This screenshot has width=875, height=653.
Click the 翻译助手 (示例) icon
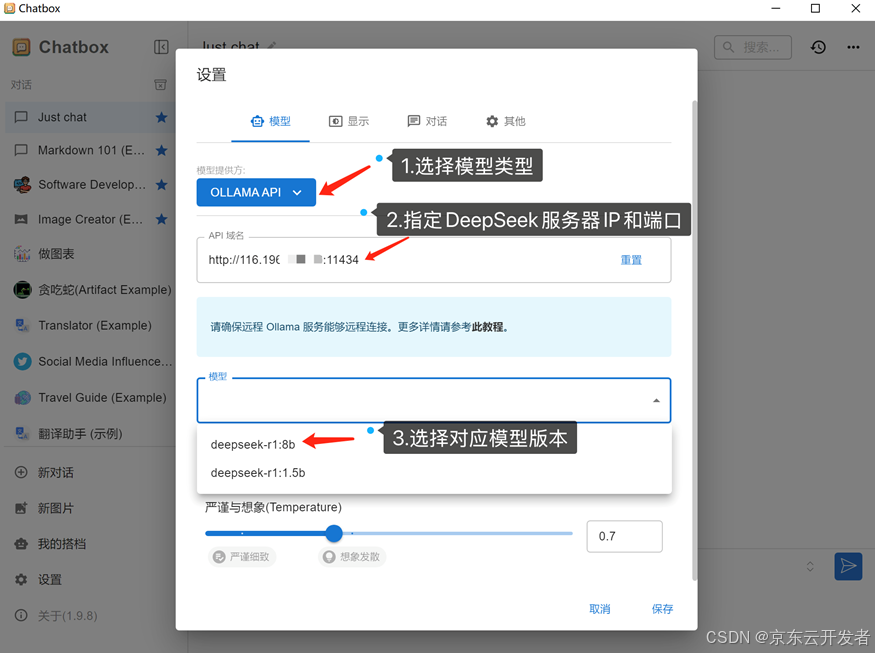click(x=22, y=434)
